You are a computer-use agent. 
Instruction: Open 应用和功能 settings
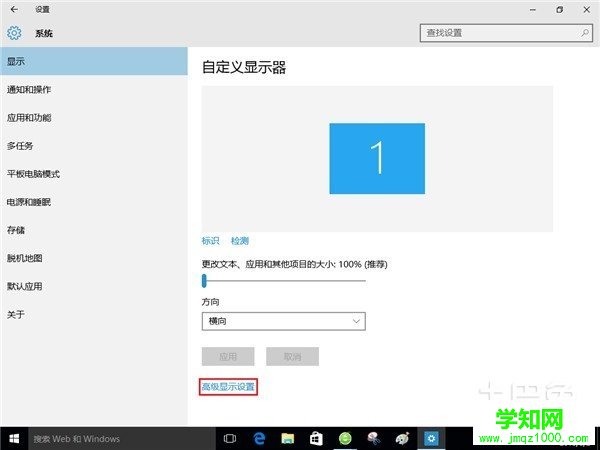pyautogui.click(x=94, y=117)
